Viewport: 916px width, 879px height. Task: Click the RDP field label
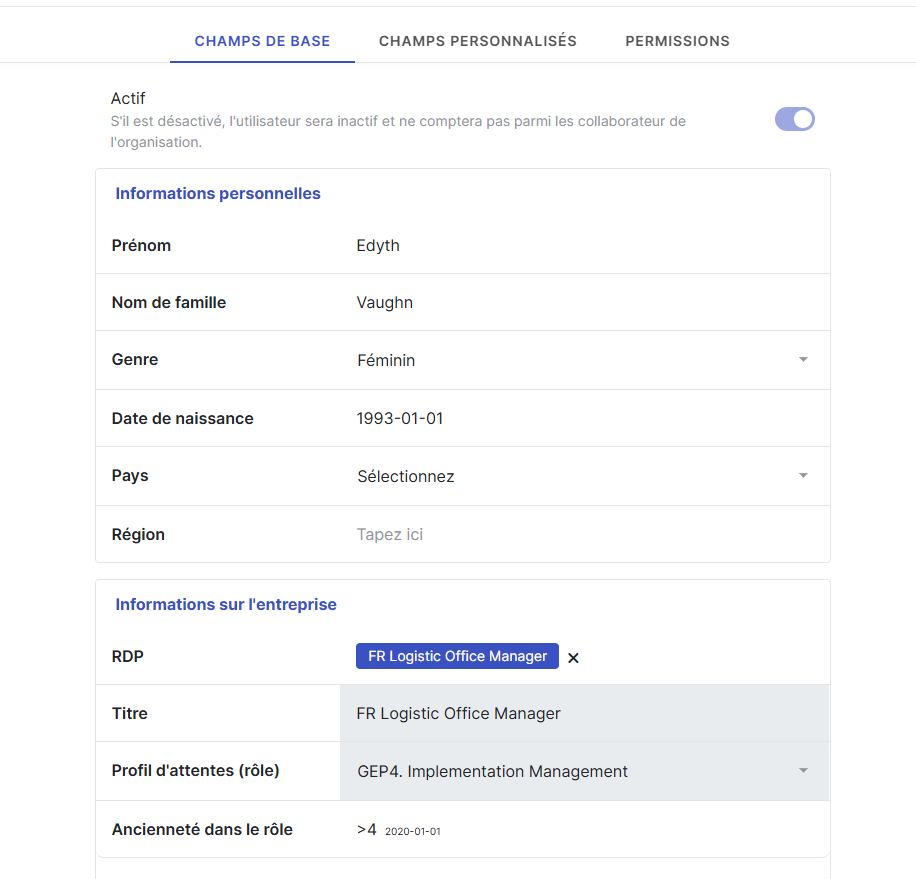[128, 656]
